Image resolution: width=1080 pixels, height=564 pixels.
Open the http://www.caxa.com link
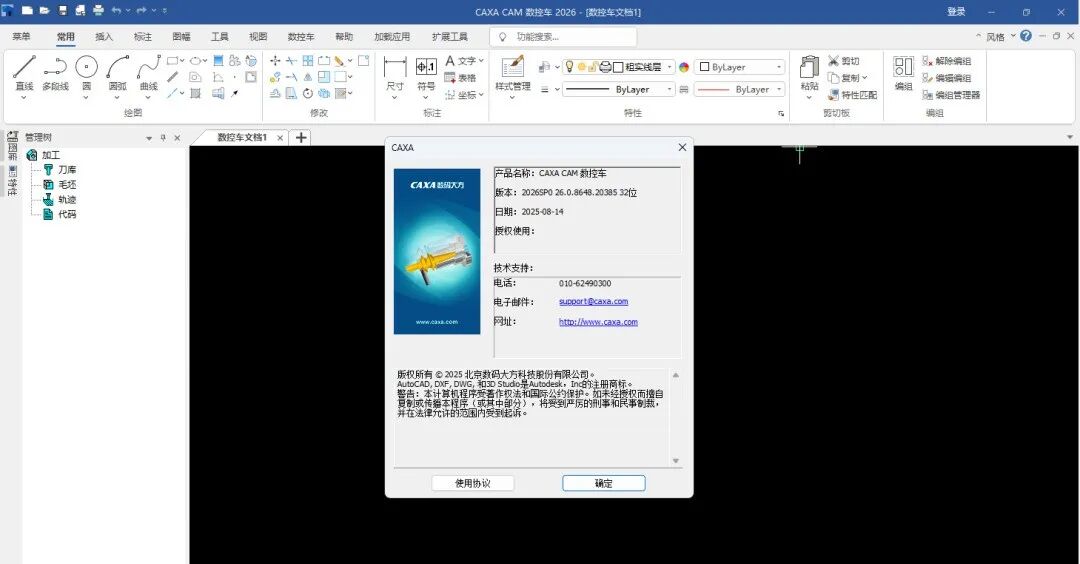598,322
